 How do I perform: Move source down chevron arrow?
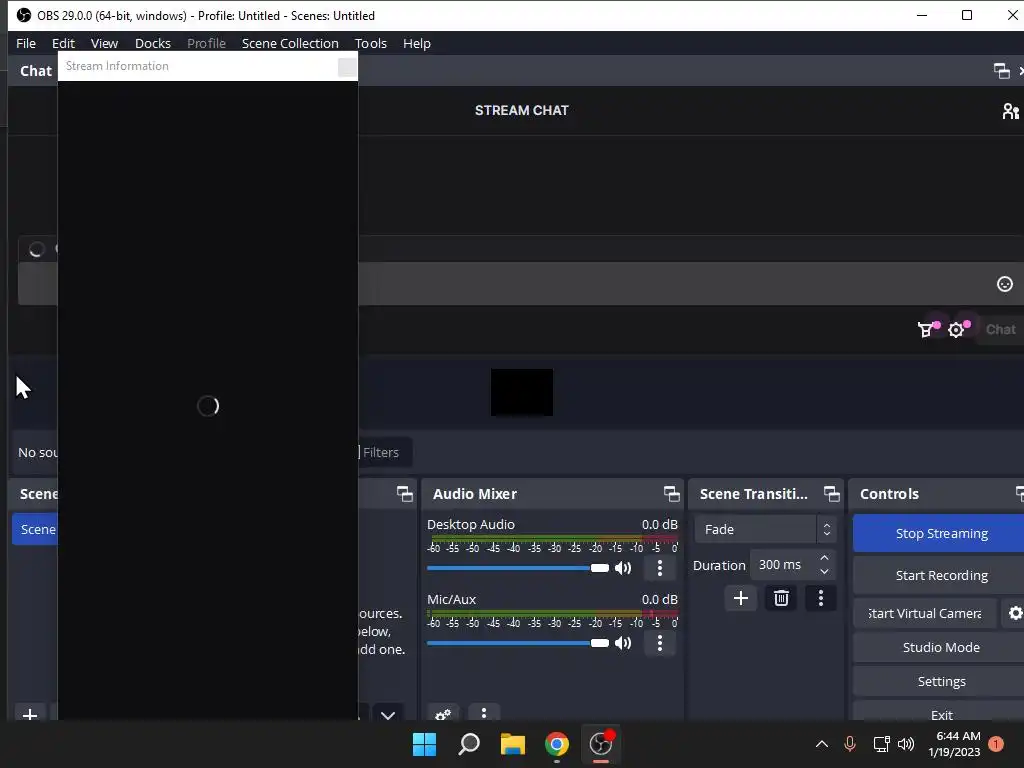coord(388,714)
